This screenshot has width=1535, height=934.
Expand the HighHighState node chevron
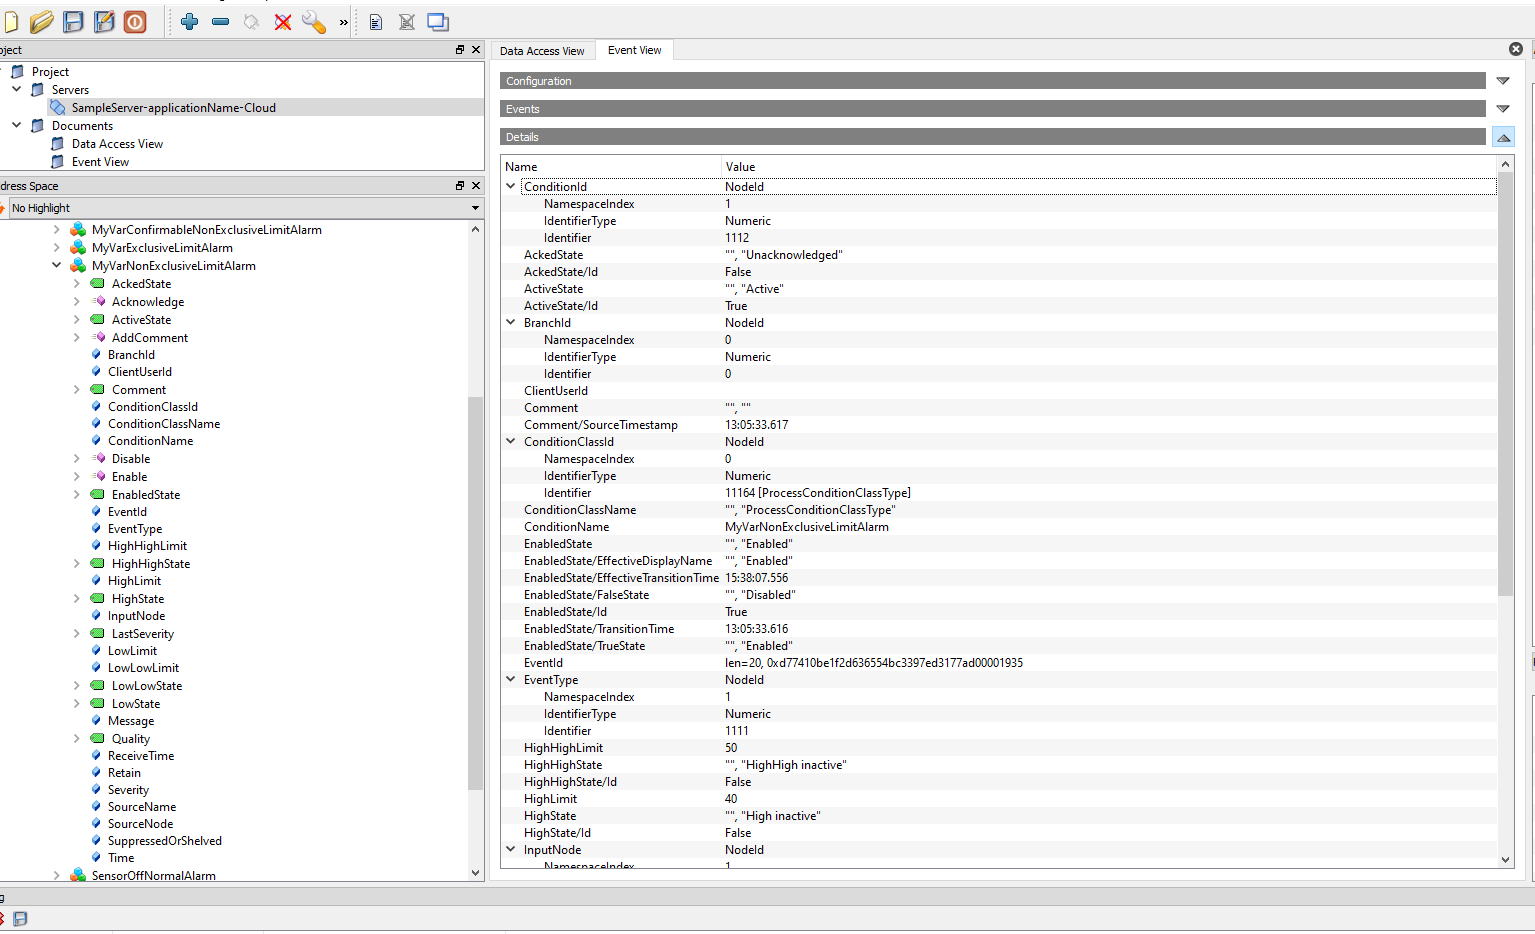(77, 564)
